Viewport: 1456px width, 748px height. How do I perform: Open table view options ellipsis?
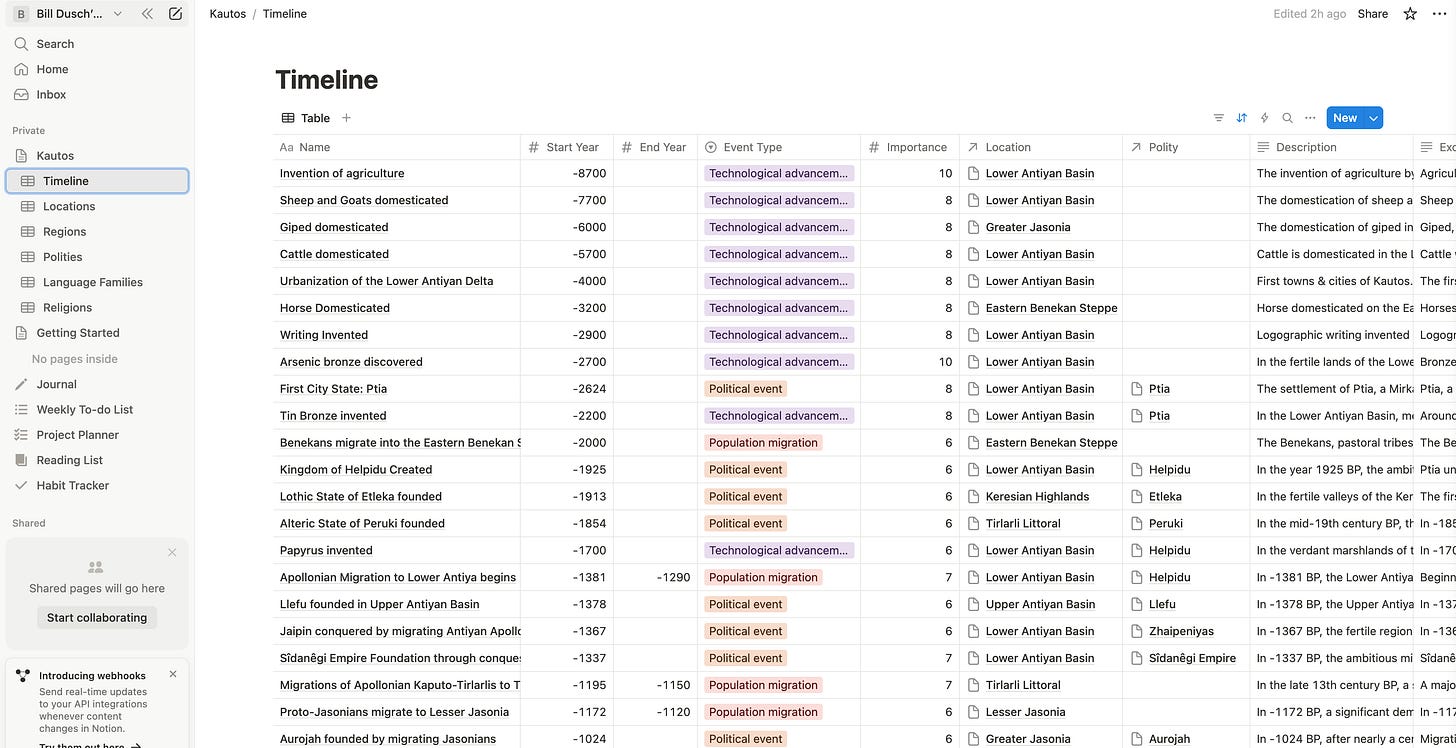tap(1310, 118)
